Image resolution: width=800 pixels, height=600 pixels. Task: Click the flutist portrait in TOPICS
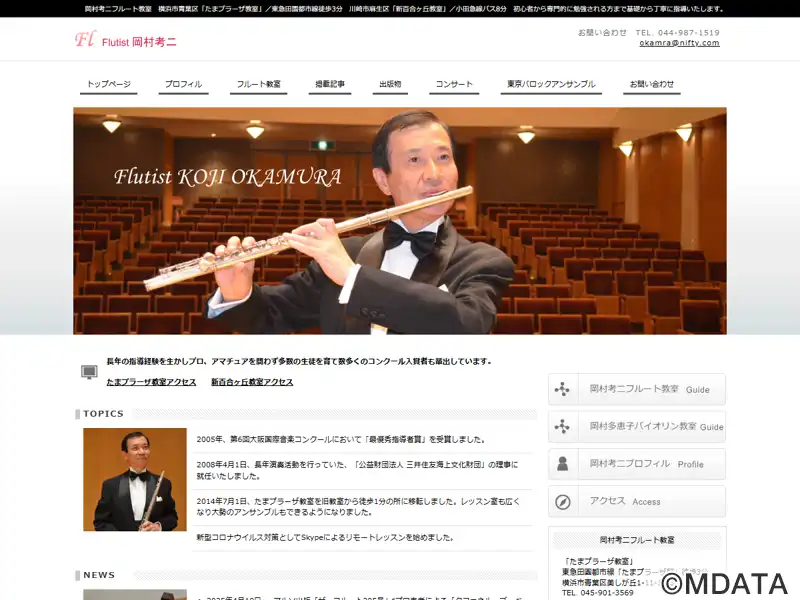(x=135, y=480)
